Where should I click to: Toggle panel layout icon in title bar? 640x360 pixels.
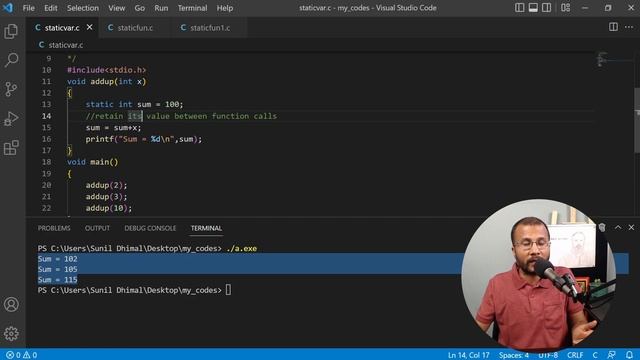click(533, 8)
